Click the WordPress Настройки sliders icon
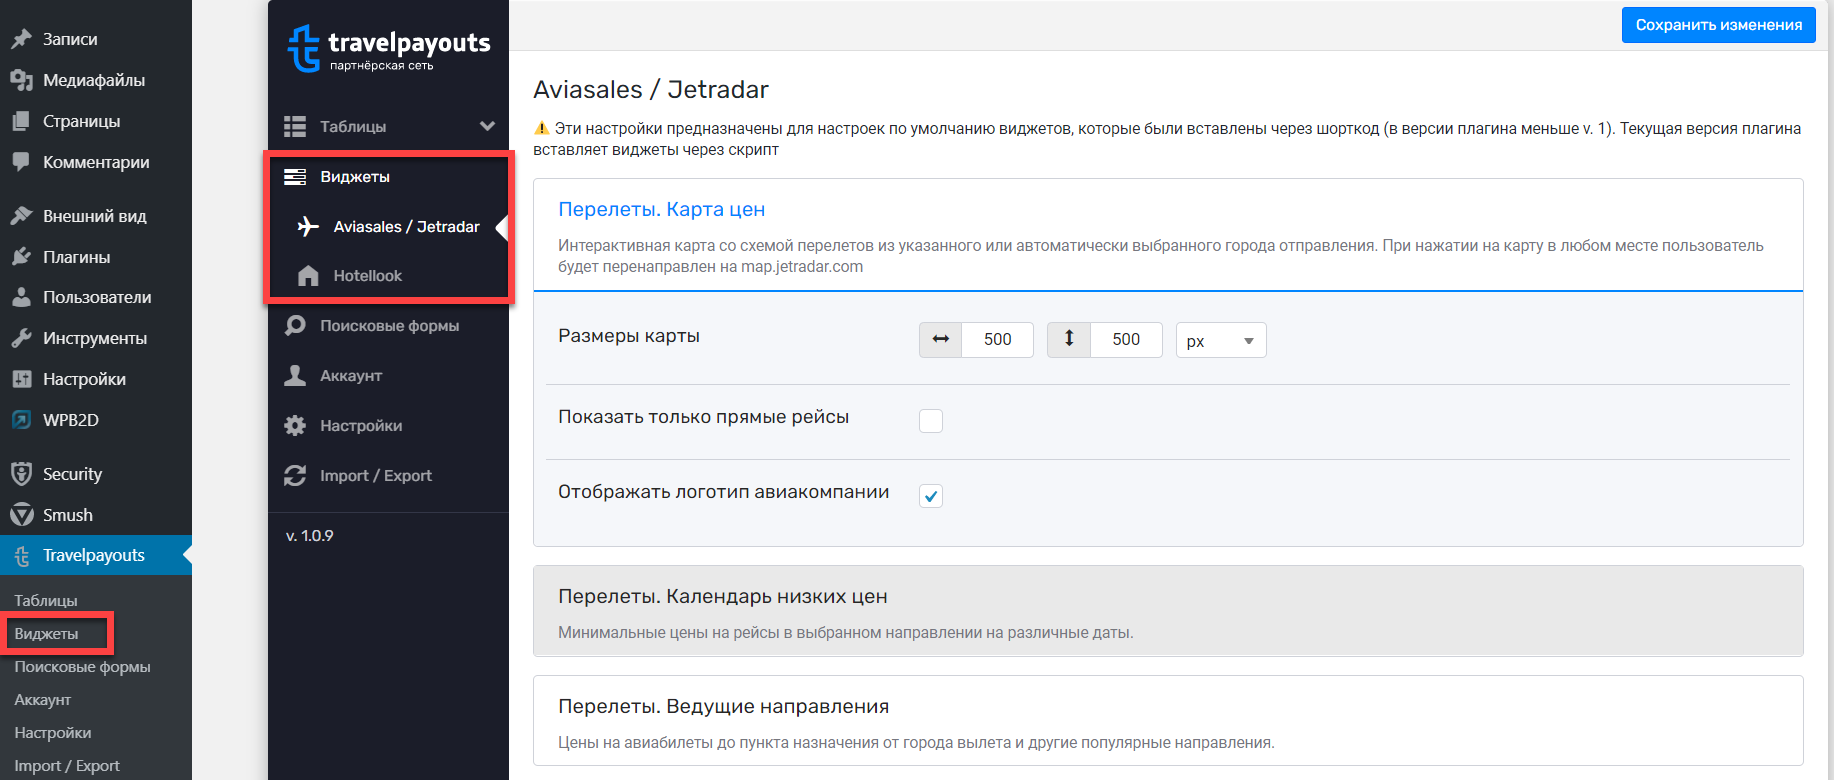1834x780 pixels. [x=21, y=379]
